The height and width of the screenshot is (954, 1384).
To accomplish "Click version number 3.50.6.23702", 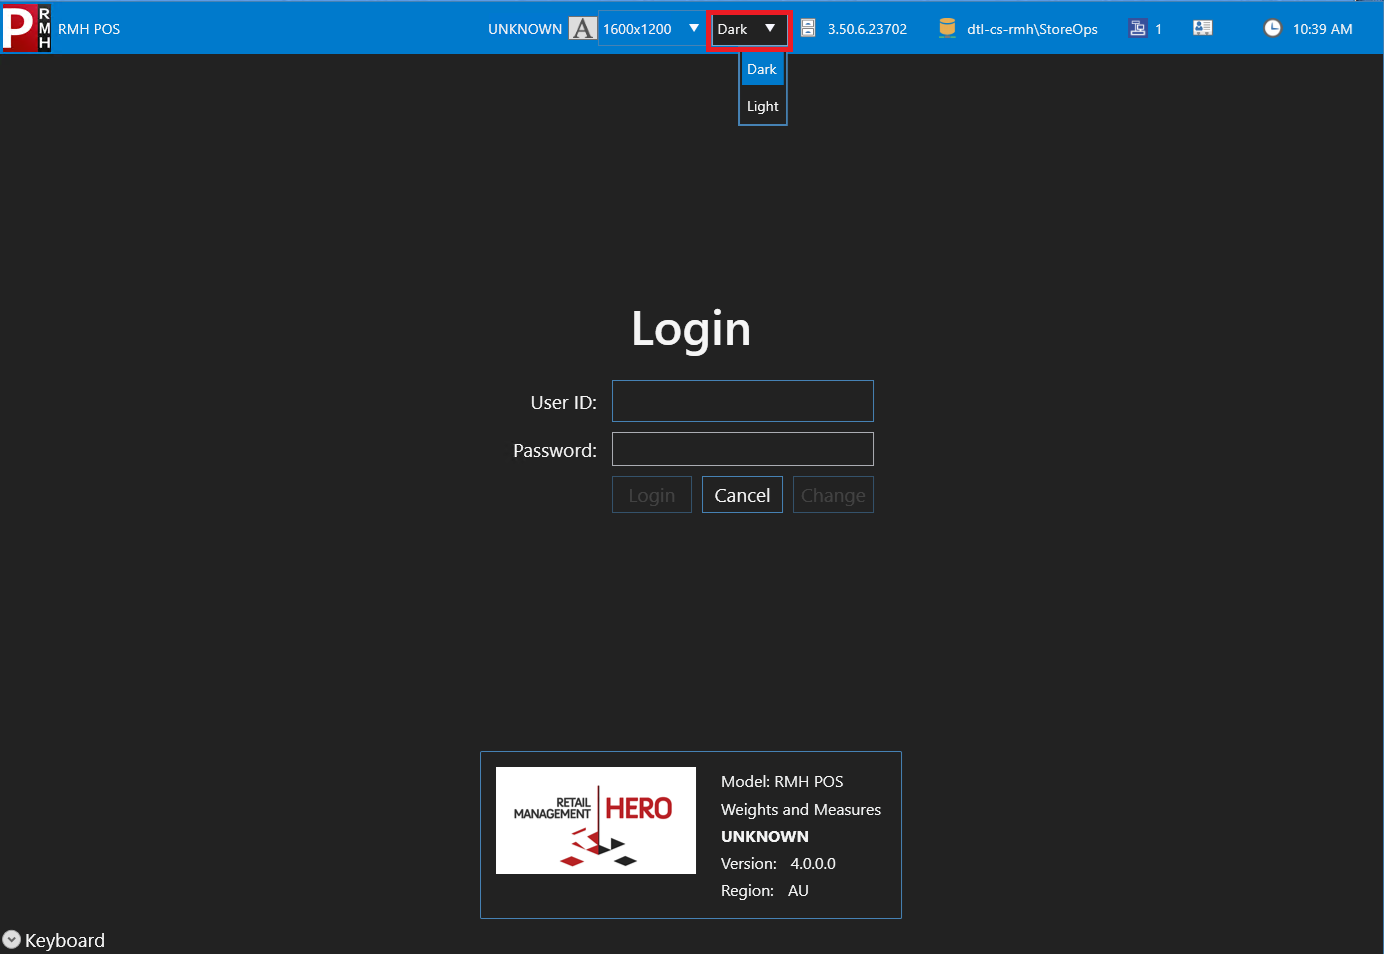I will [x=867, y=29].
